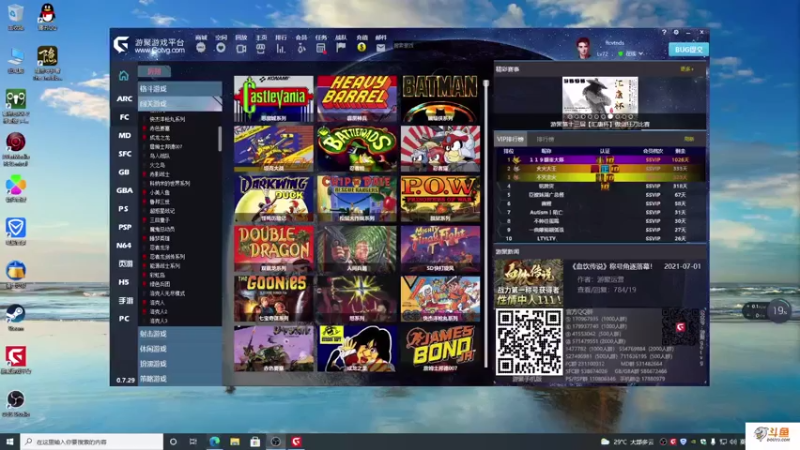Open the 血饮传说 news article title

tap(612, 266)
